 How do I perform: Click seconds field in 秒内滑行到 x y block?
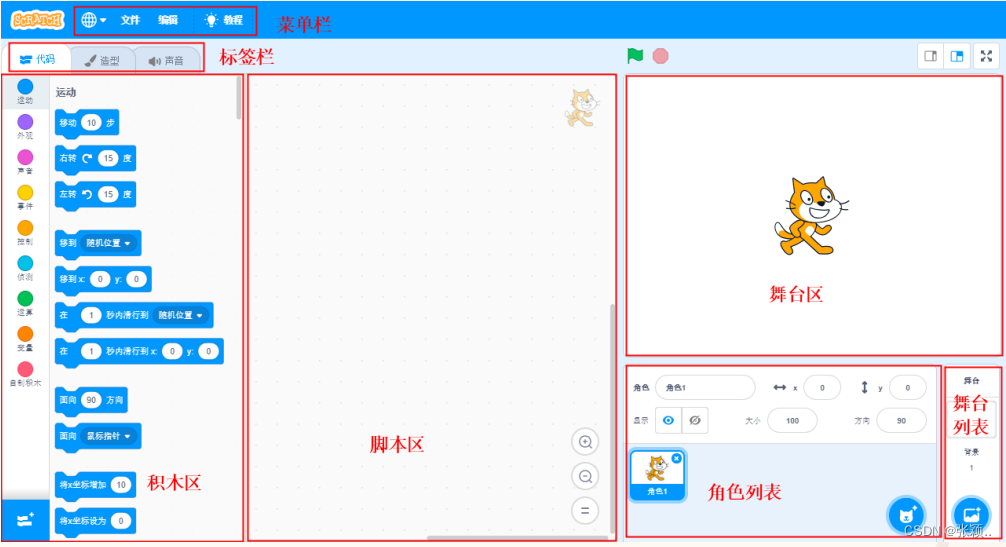pyautogui.click(x=91, y=351)
